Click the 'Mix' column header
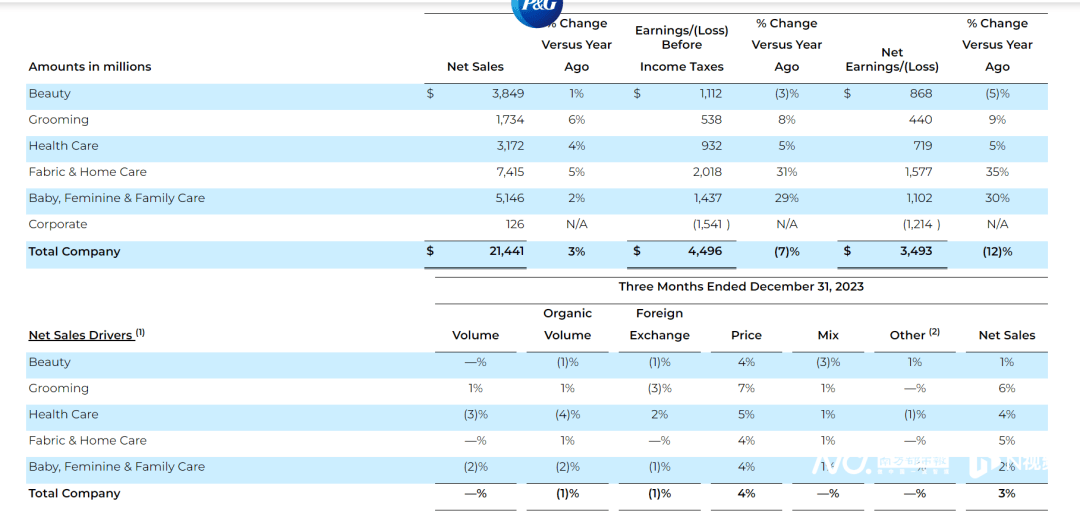 [x=828, y=336]
